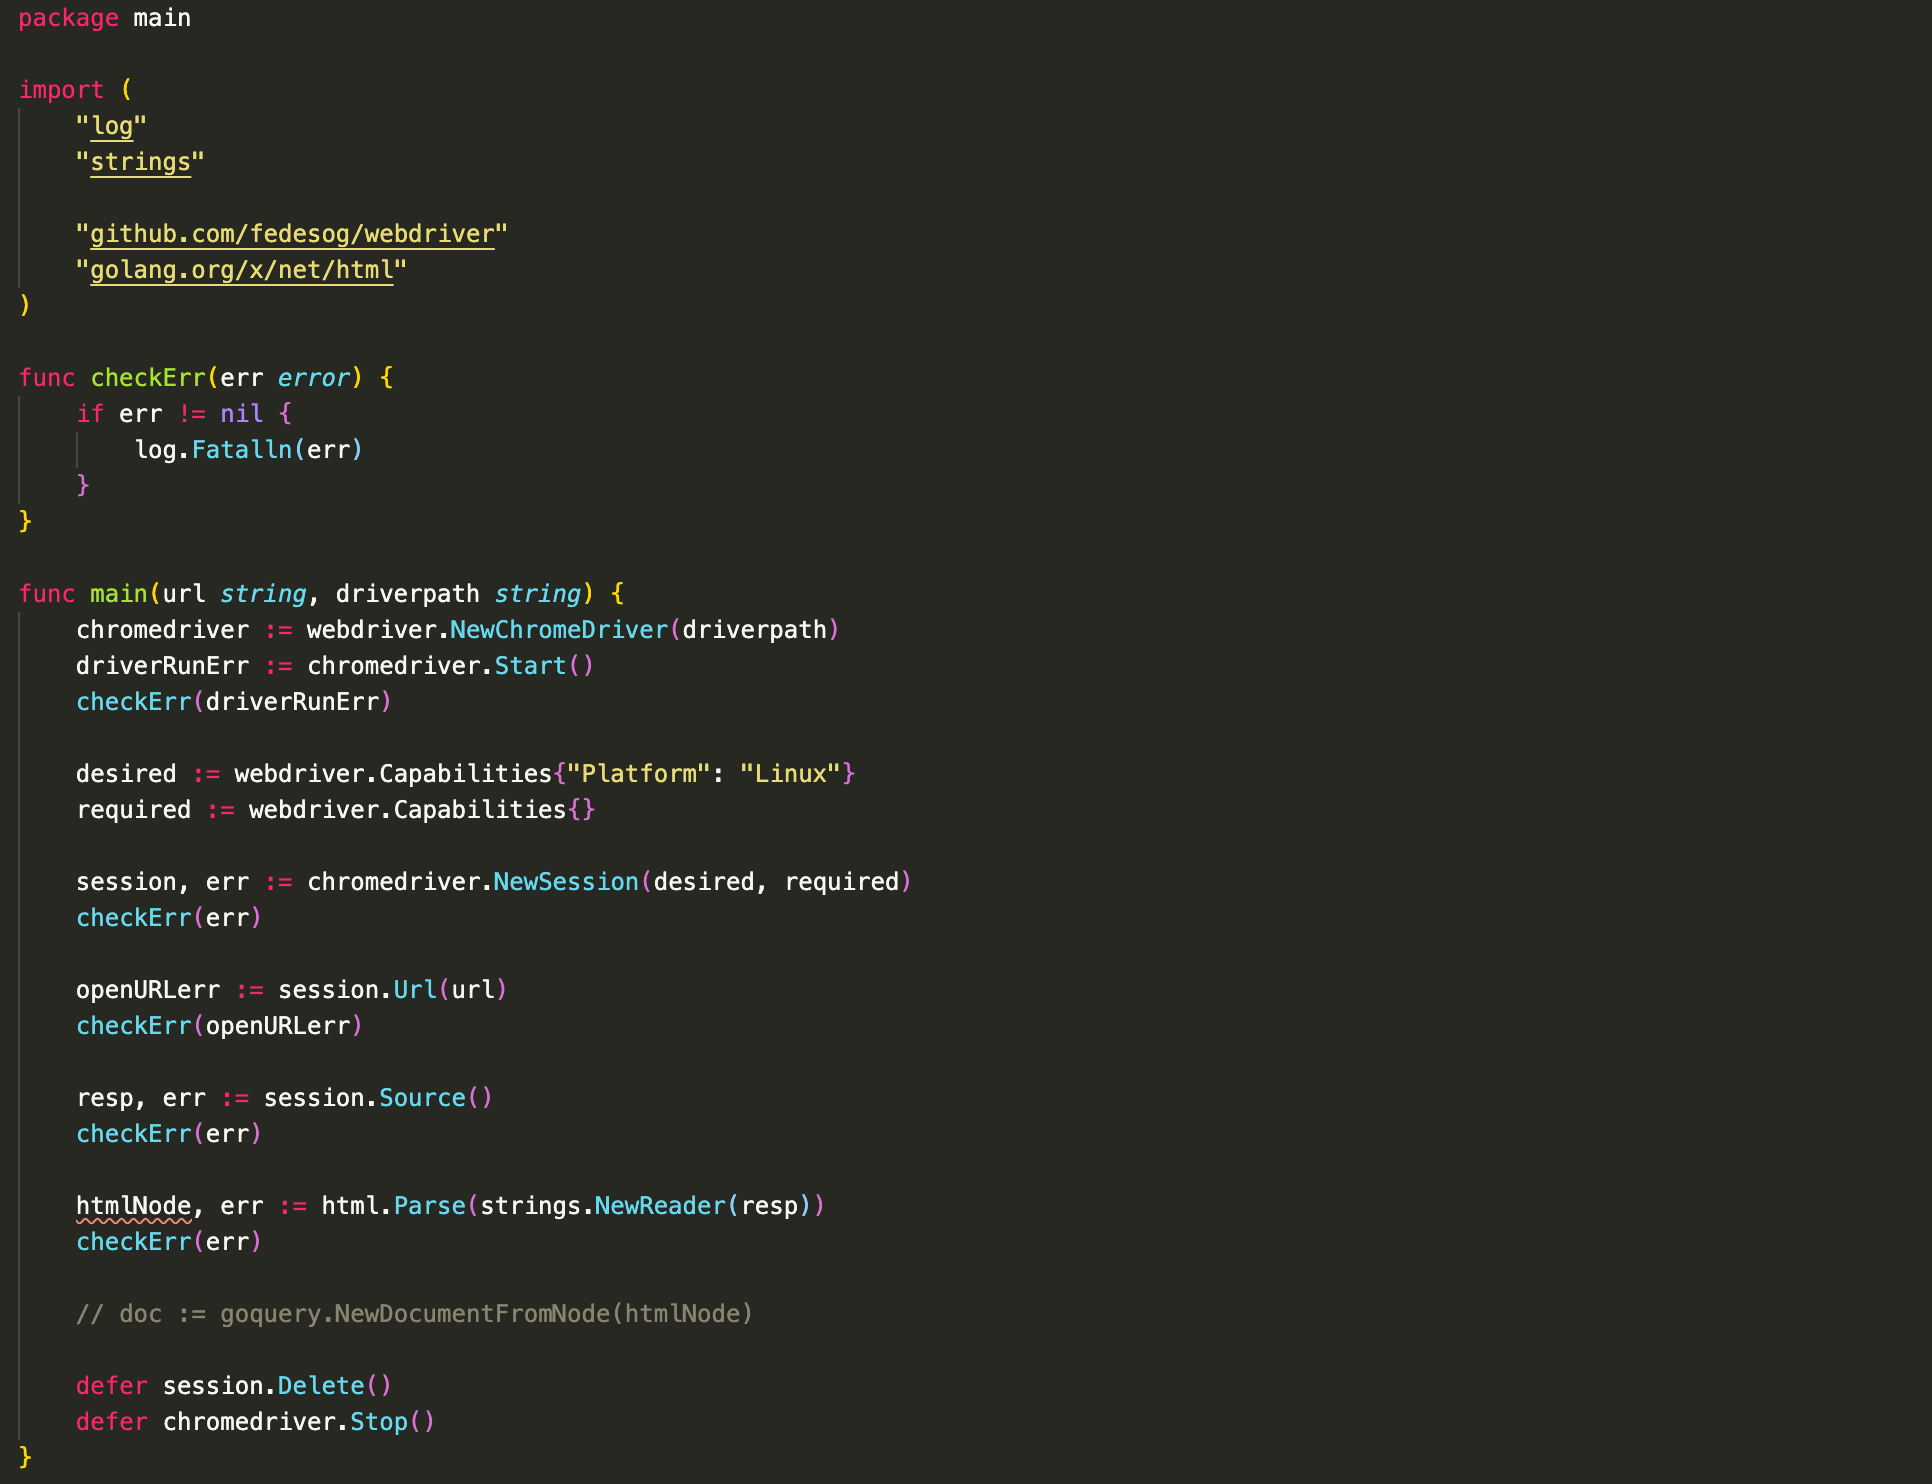Click the underlined "strings" import path
1932x1484 pixels.
pos(140,162)
